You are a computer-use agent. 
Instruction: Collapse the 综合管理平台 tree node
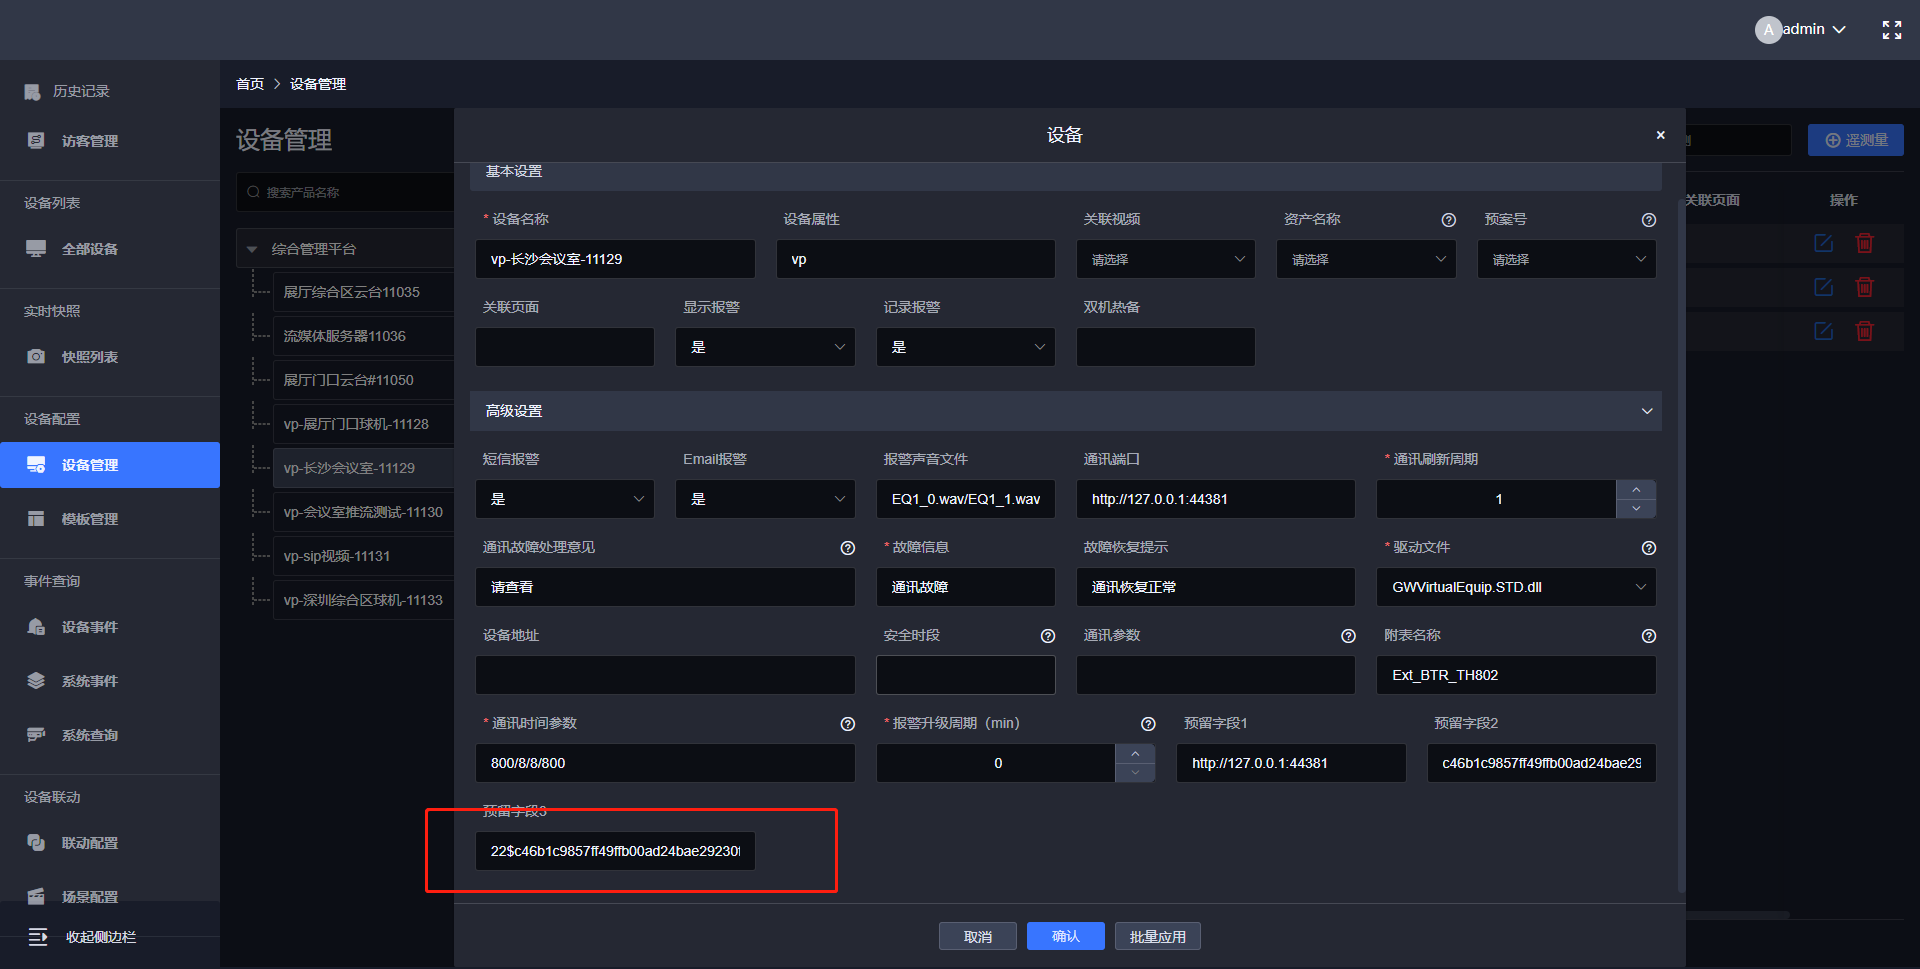tap(252, 249)
